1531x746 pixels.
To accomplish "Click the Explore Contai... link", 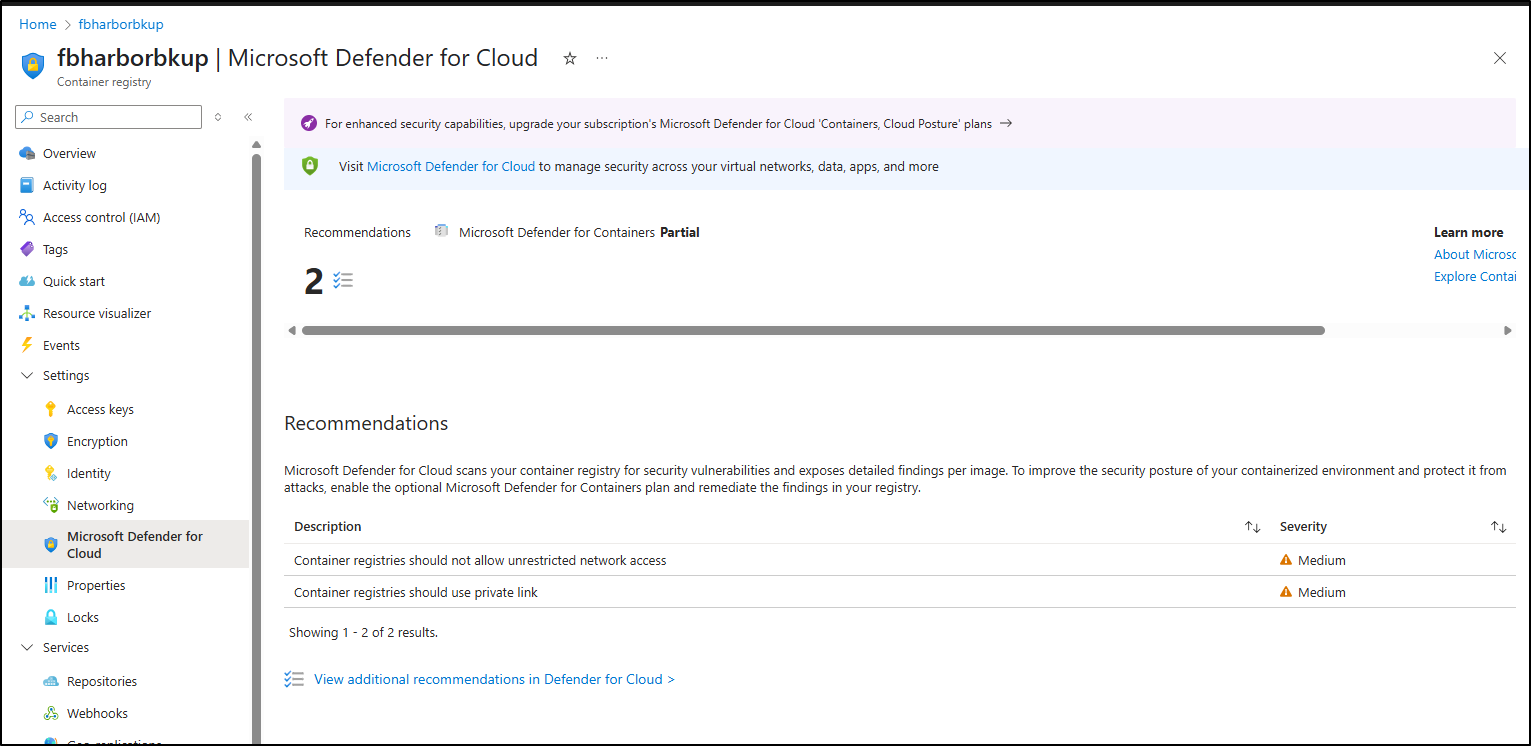I will (1475, 276).
